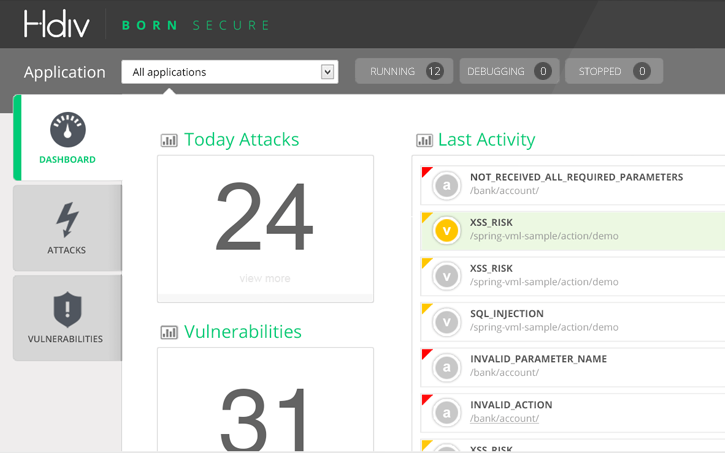
Task: Open the Dashboard gauge icon
Action: [68, 129]
